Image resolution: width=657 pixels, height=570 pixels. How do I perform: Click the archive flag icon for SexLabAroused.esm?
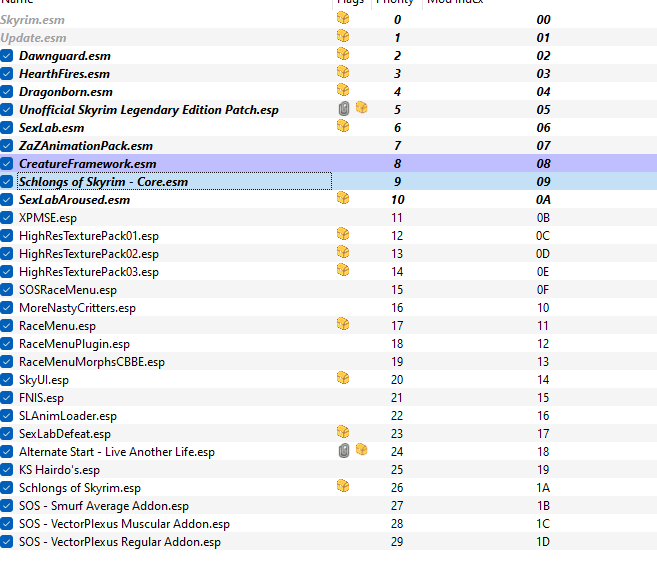[343, 198]
